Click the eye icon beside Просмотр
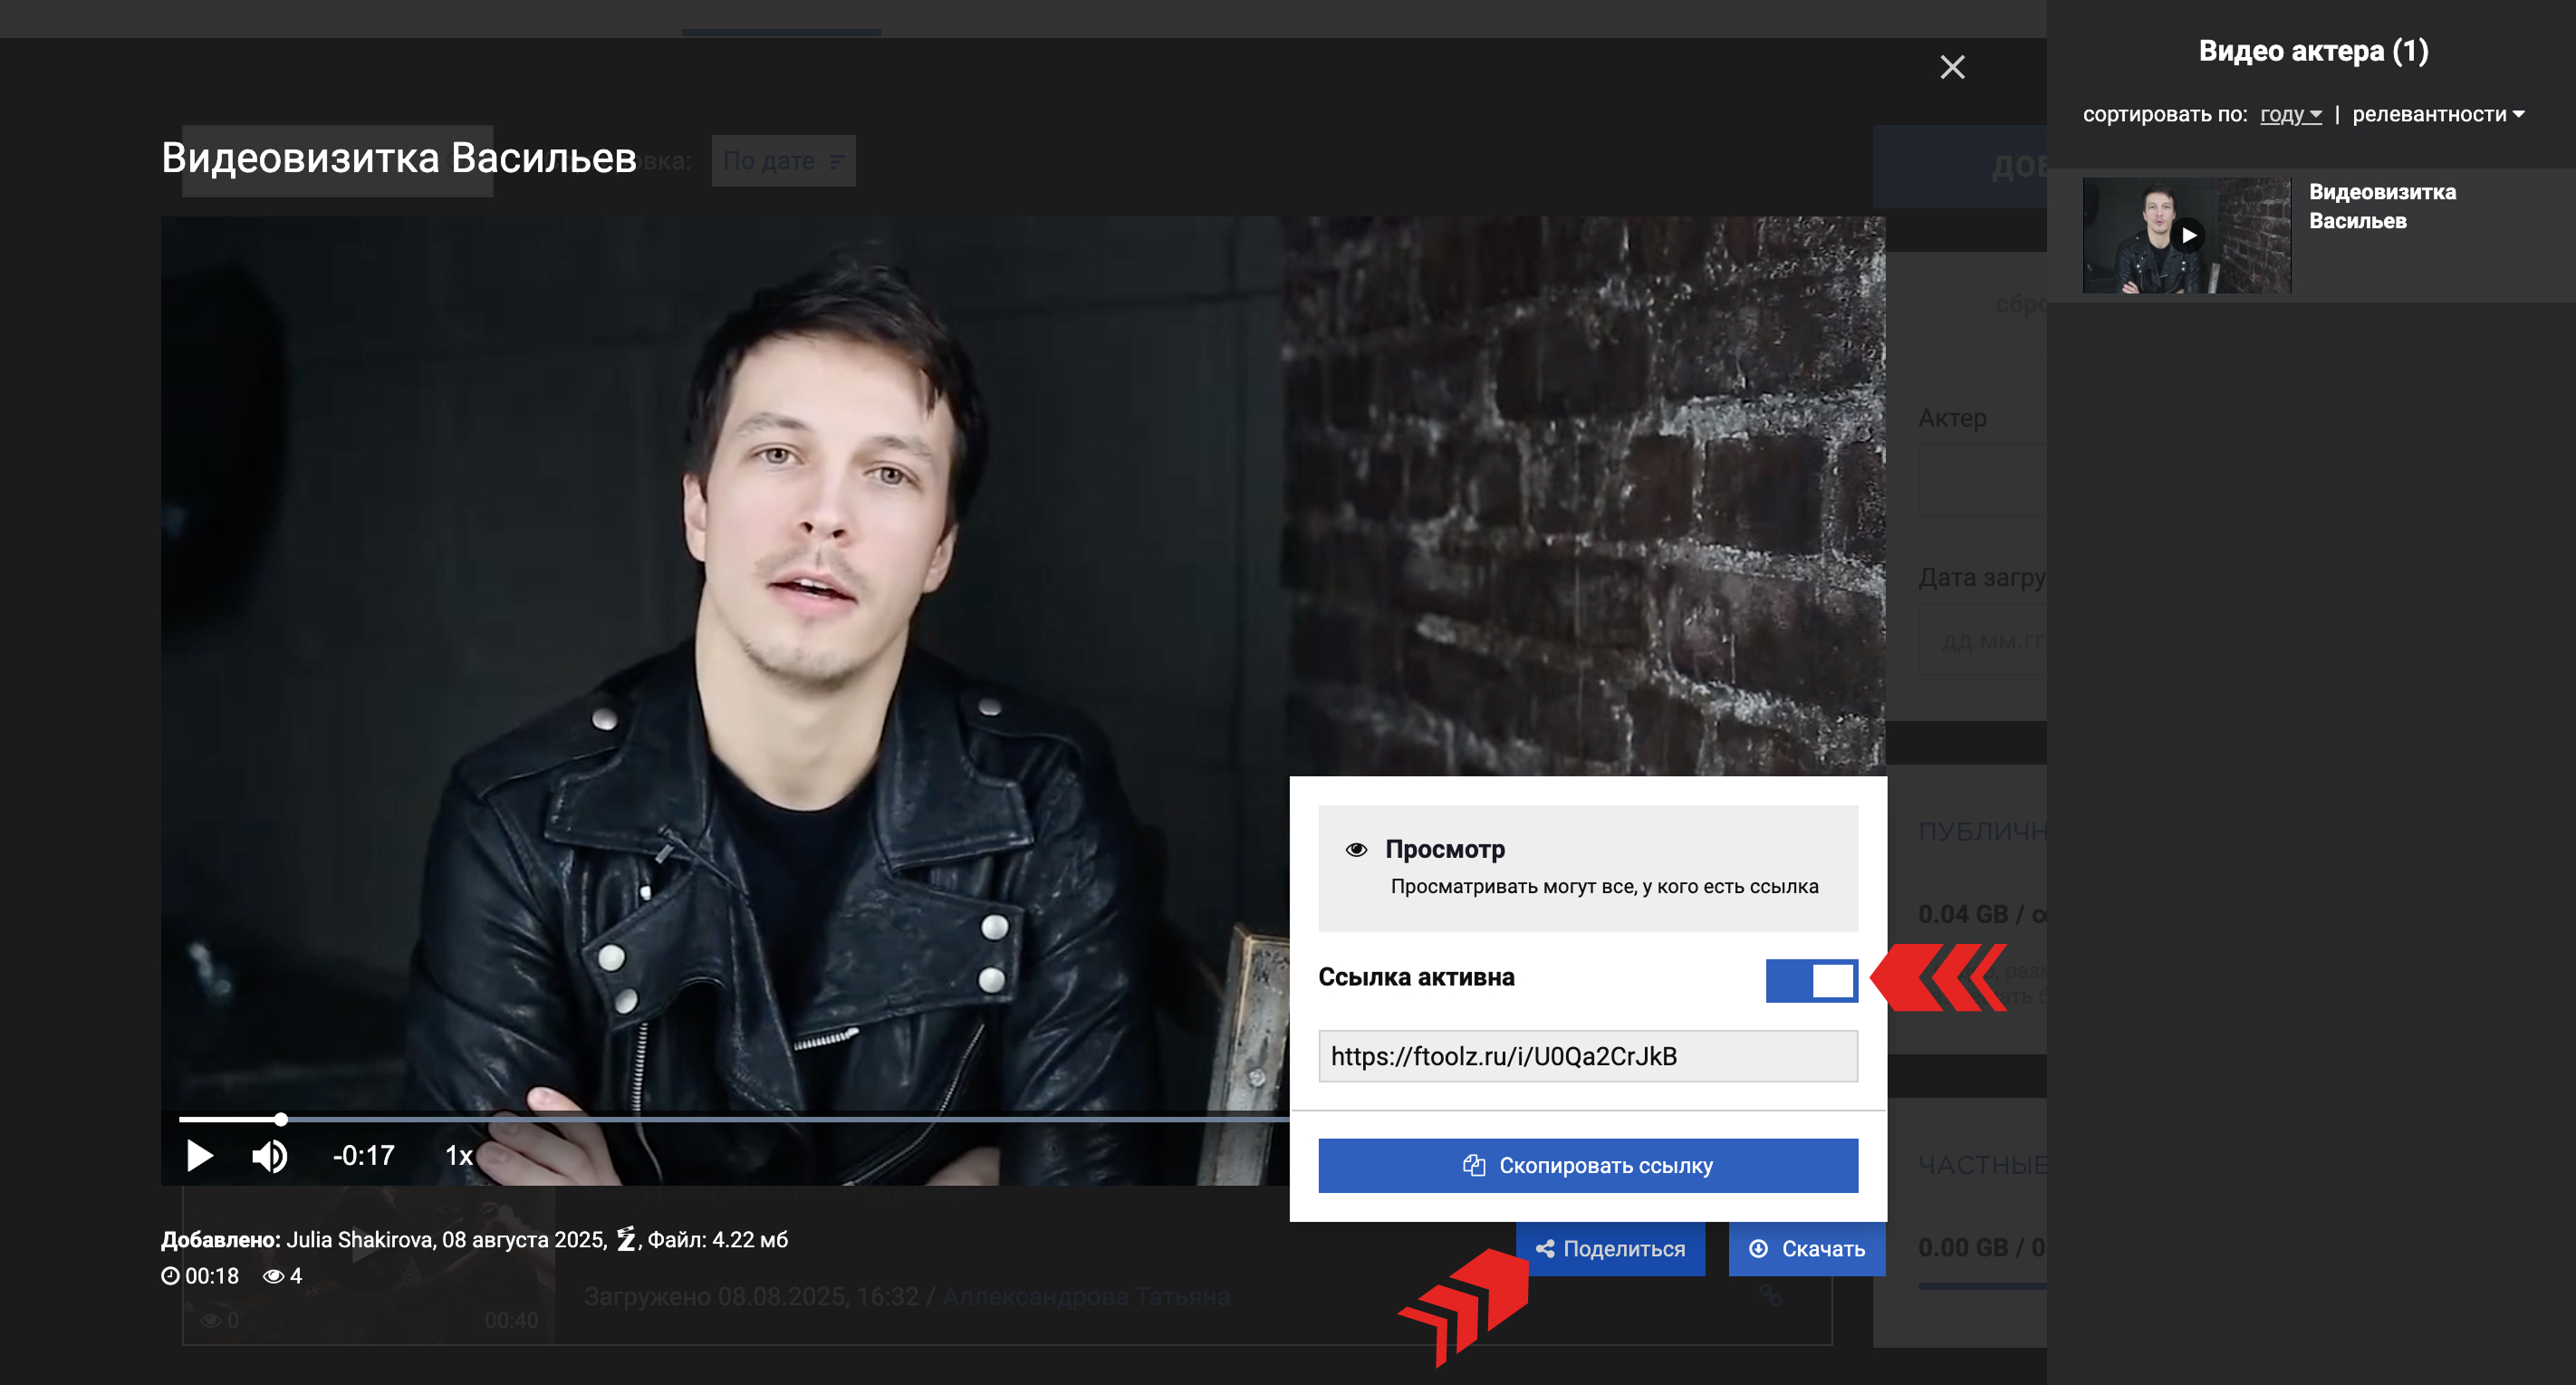 point(1356,849)
